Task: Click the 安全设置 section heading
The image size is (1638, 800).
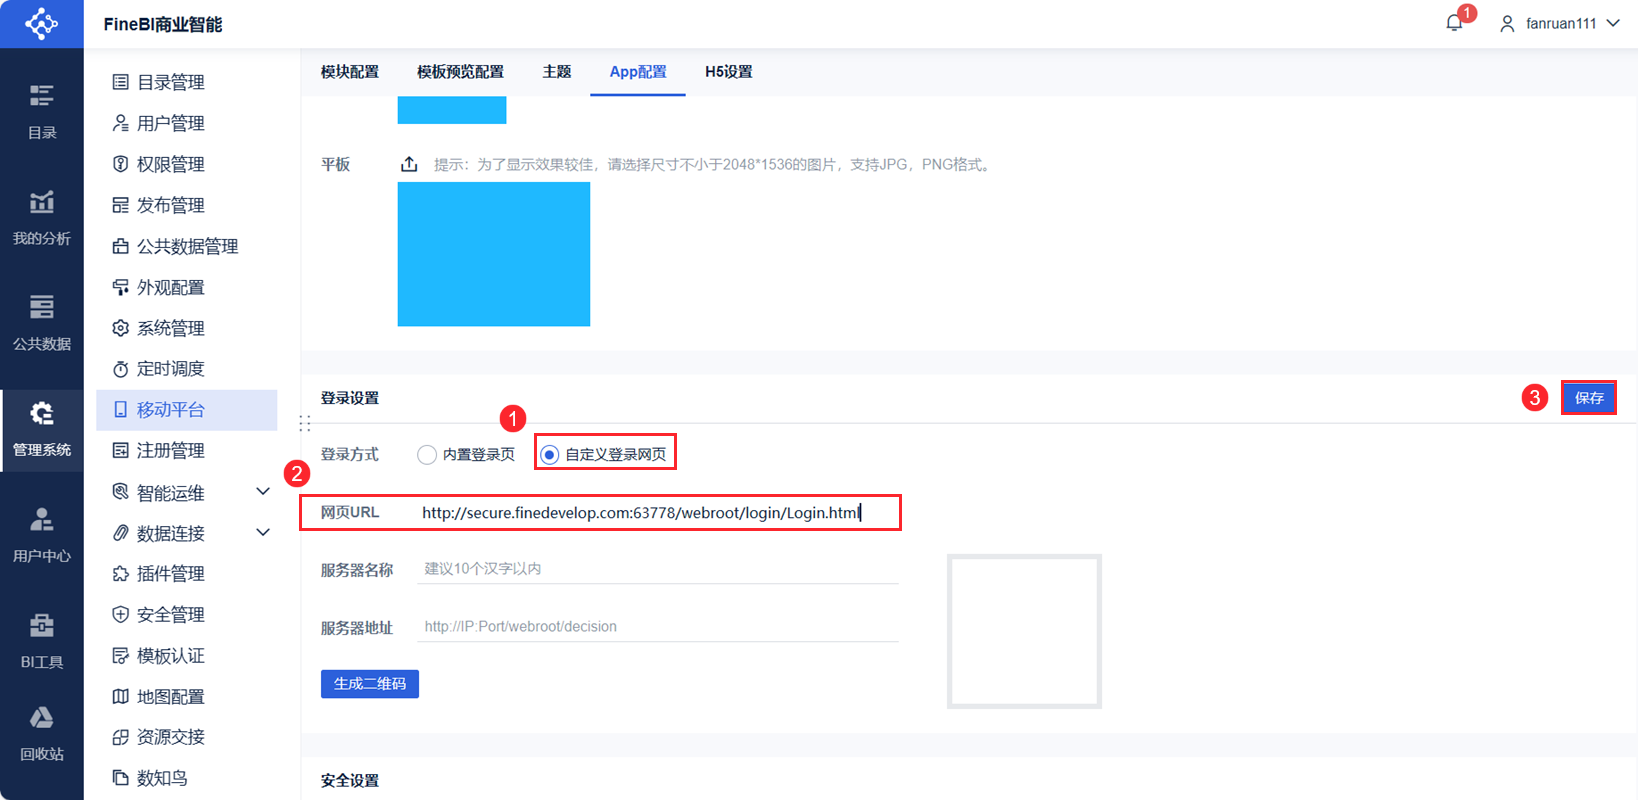Action: [350, 781]
